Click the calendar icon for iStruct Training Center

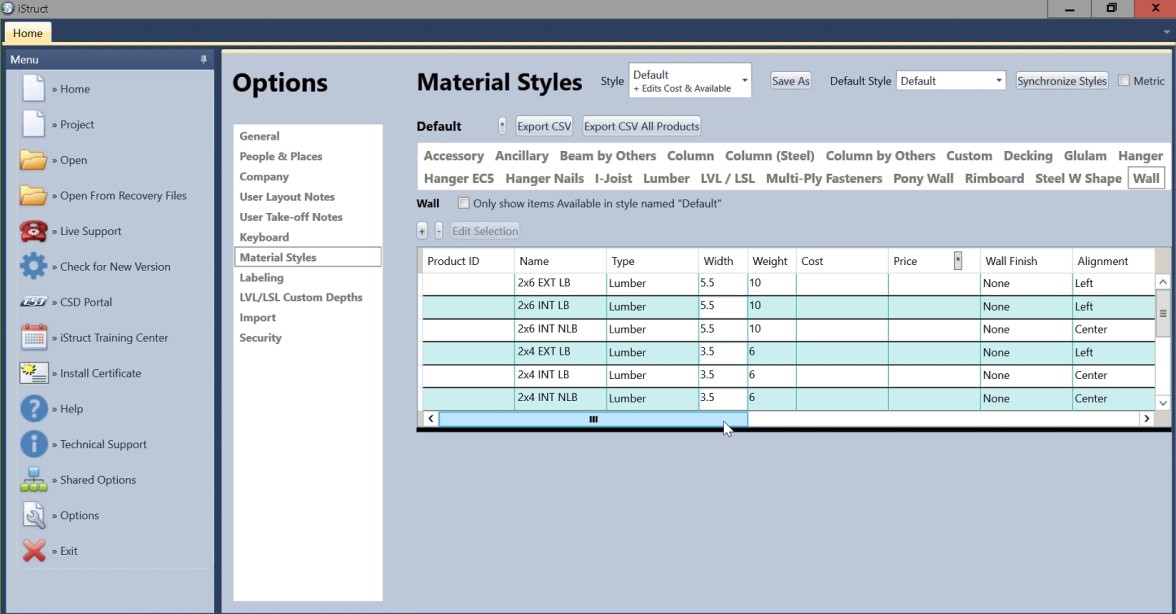34,338
